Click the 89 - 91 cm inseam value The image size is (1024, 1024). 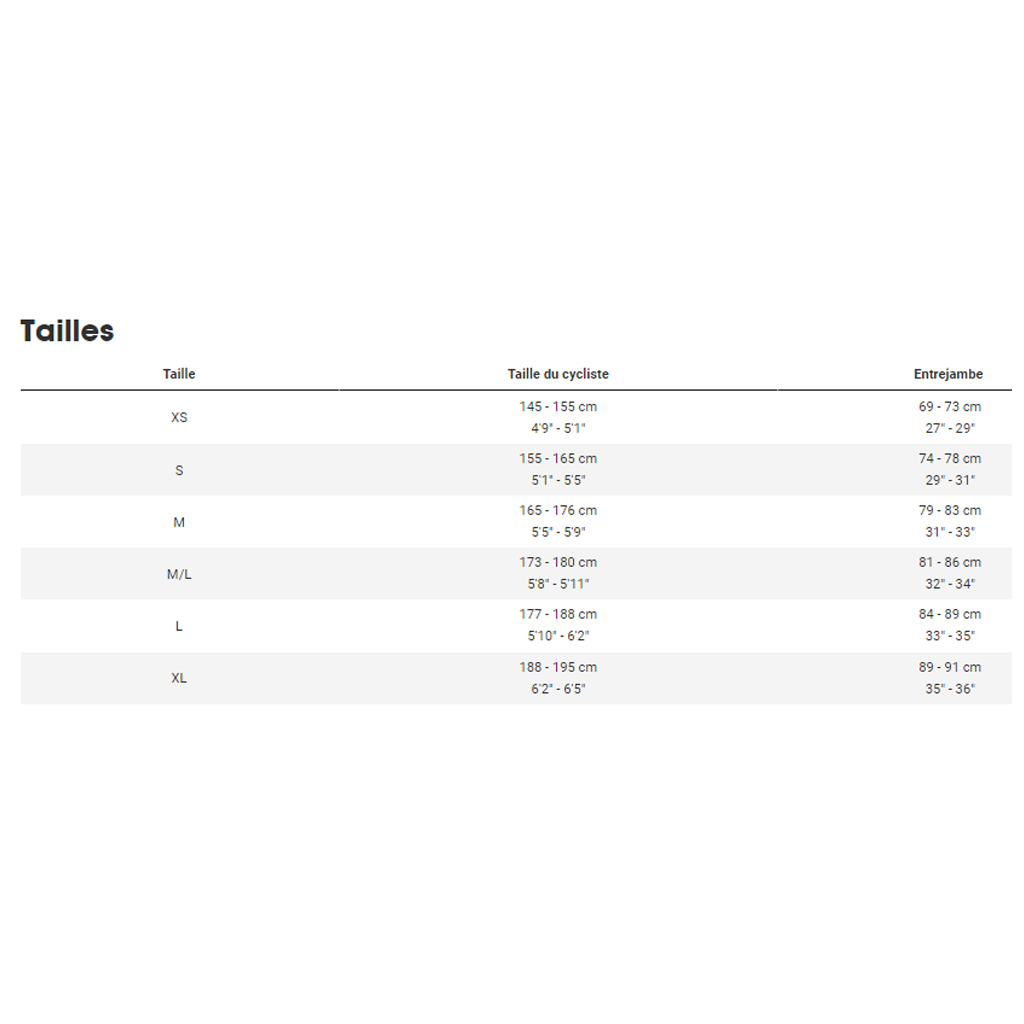point(950,667)
